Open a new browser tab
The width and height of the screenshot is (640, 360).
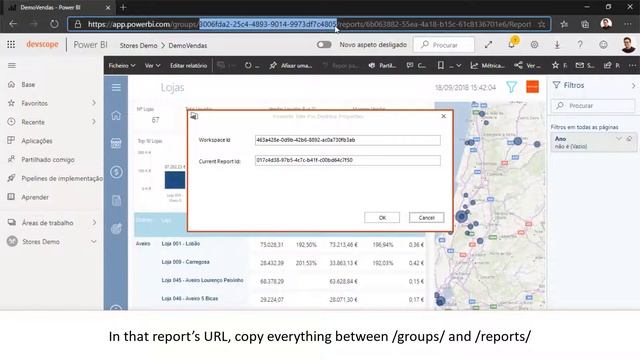click(x=123, y=7)
